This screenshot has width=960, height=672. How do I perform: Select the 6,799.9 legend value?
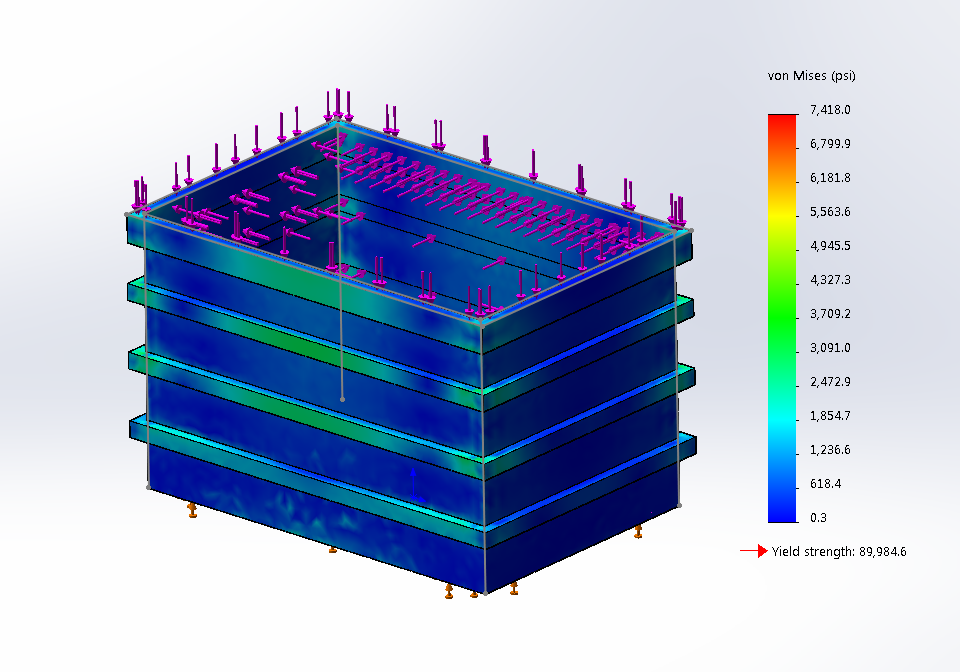pos(830,144)
